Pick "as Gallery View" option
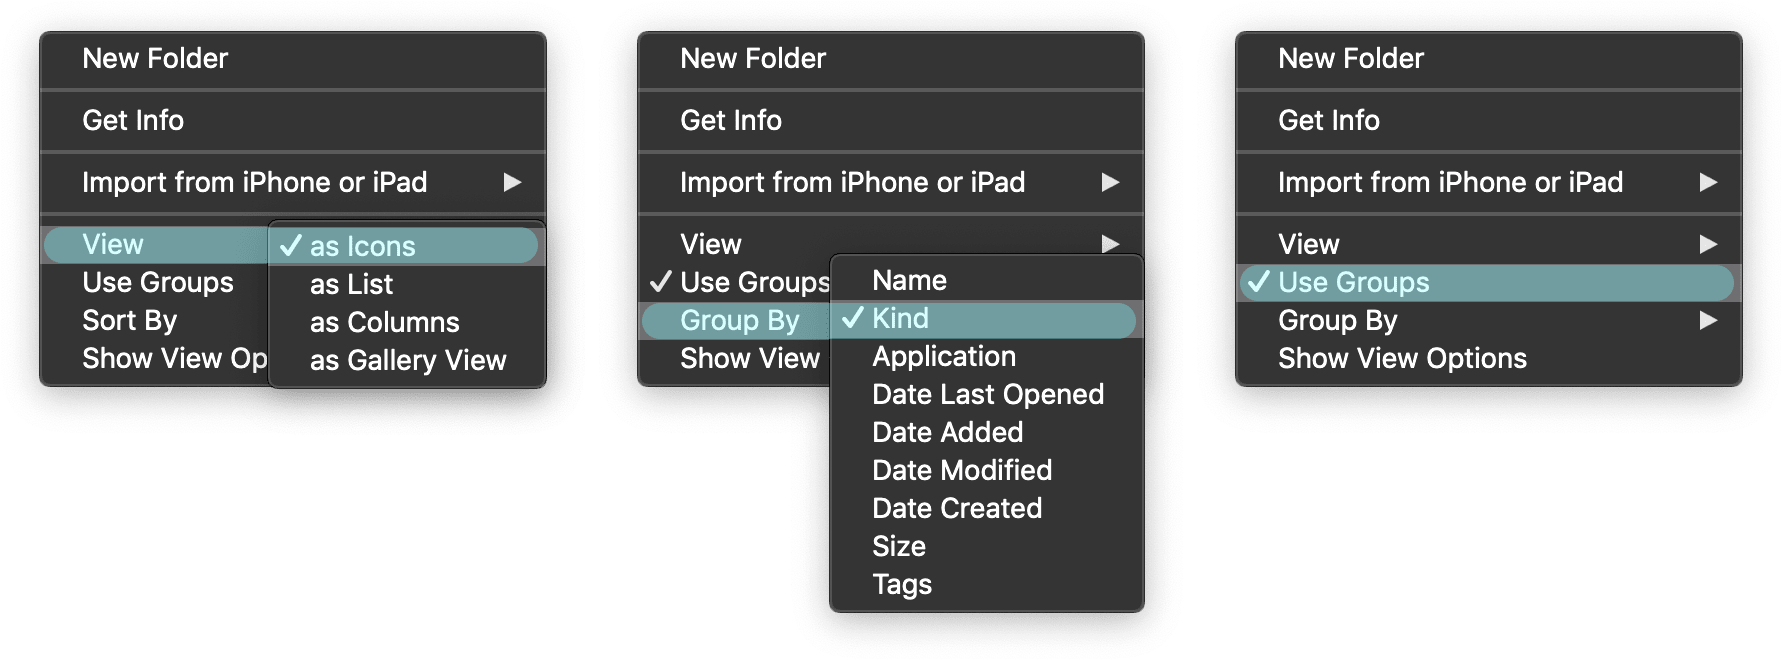The width and height of the screenshot is (1782, 660). pos(408,360)
